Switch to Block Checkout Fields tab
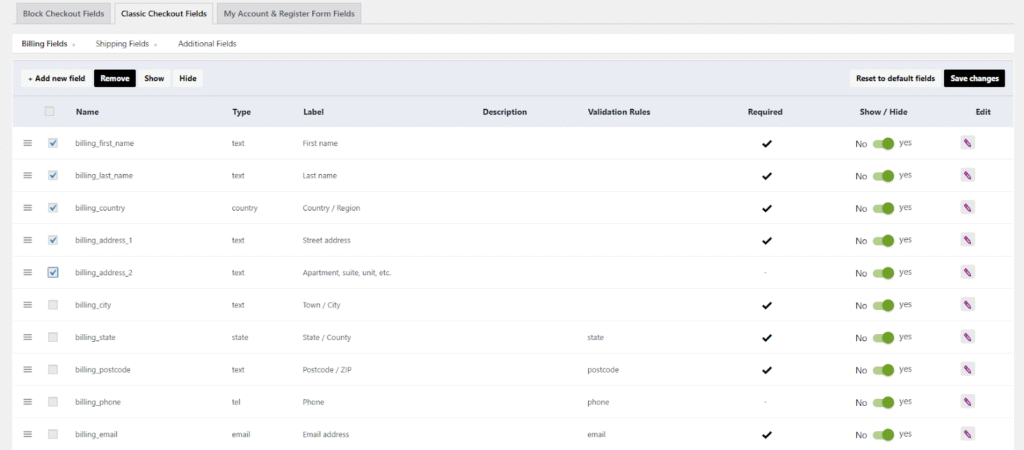 click(x=64, y=13)
